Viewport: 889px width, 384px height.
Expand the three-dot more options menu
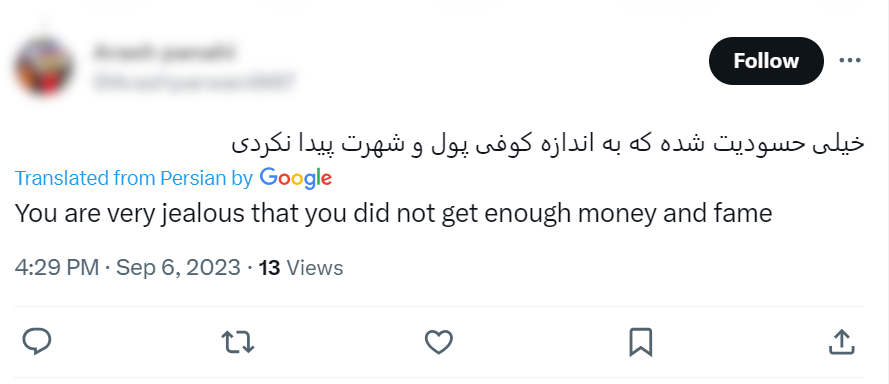coord(849,61)
